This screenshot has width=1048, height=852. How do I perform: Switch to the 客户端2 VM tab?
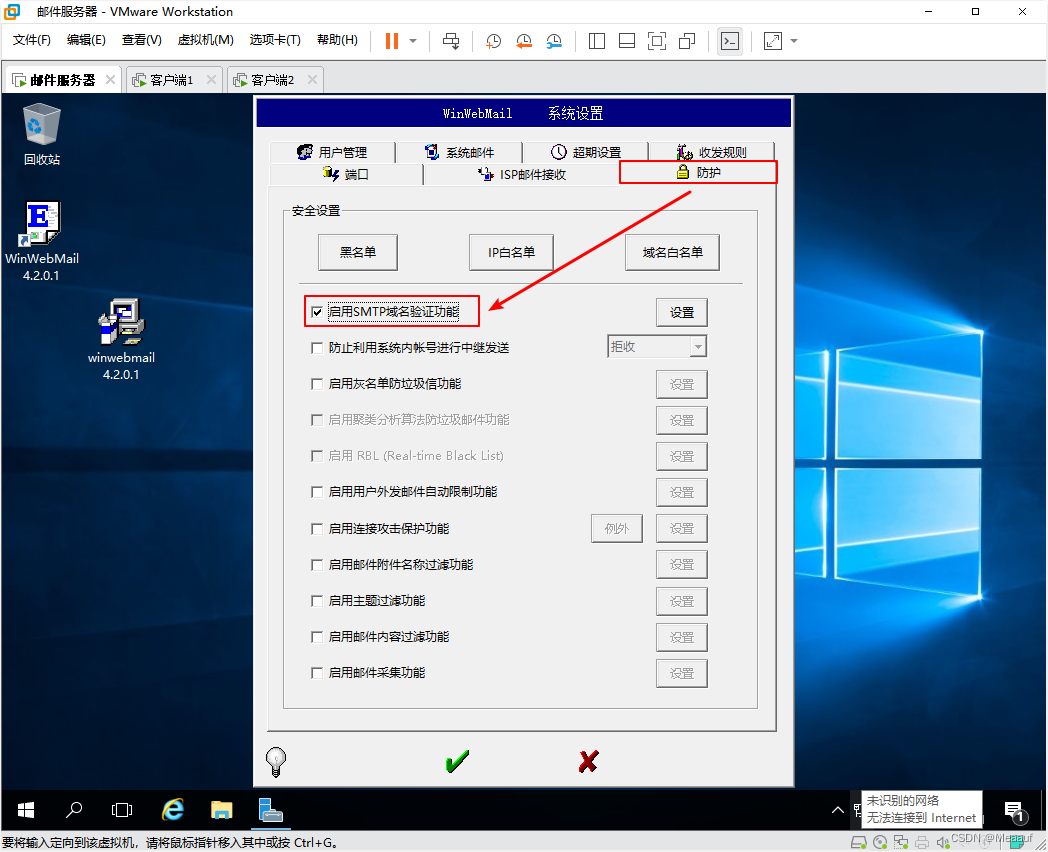coord(273,80)
